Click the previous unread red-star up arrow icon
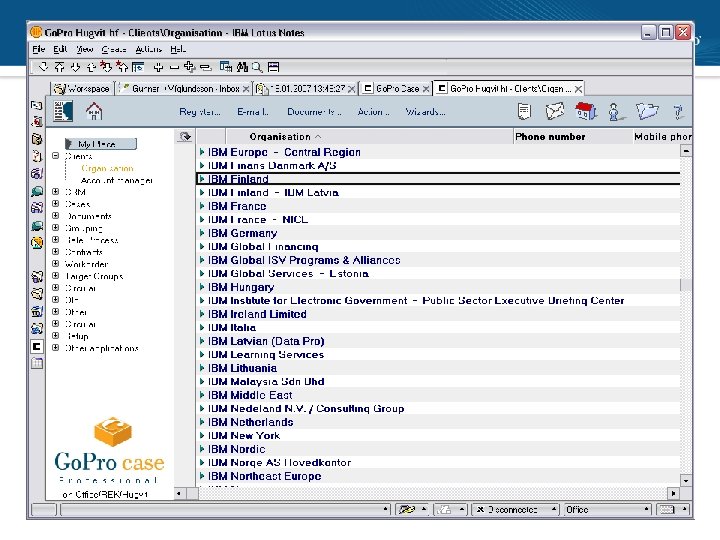This screenshot has width=720, height=540. pos(122,67)
